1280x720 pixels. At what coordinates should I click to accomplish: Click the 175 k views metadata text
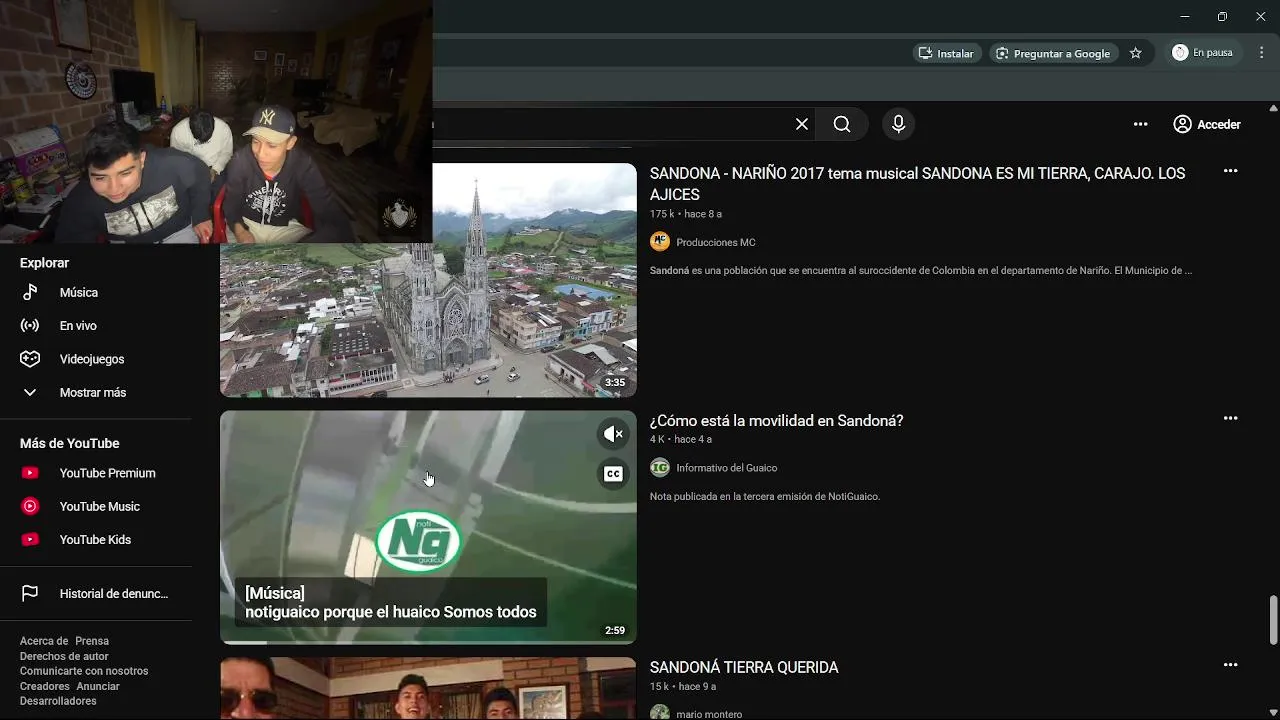click(662, 214)
